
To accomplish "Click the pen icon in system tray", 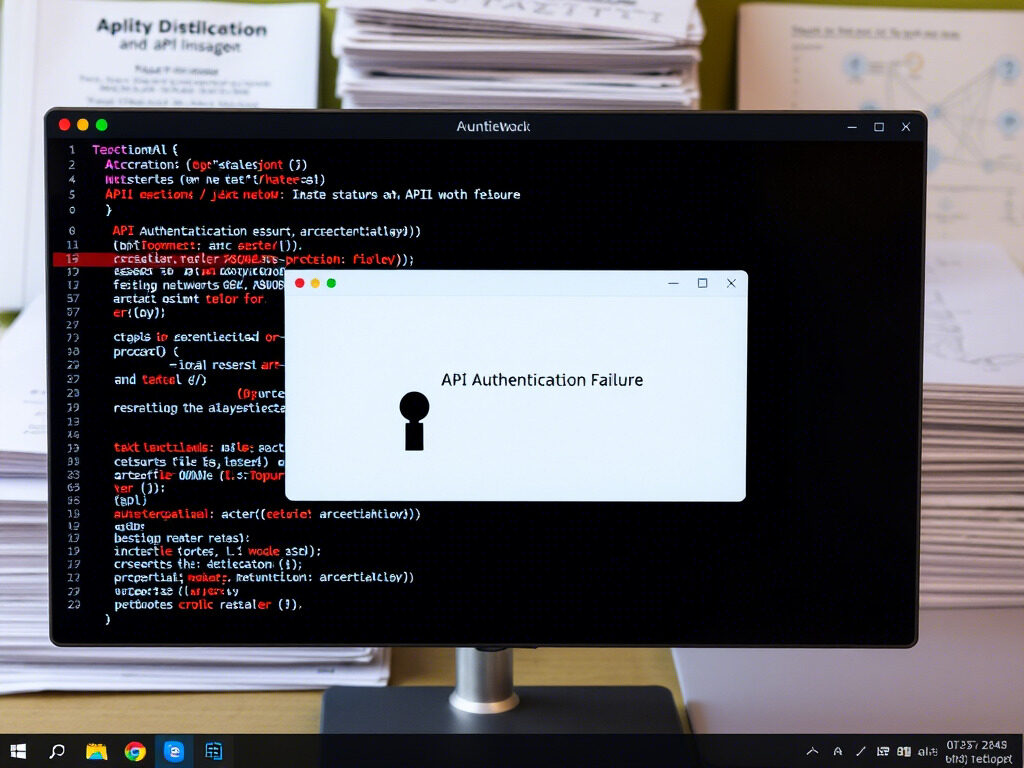I will click(x=860, y=751).
